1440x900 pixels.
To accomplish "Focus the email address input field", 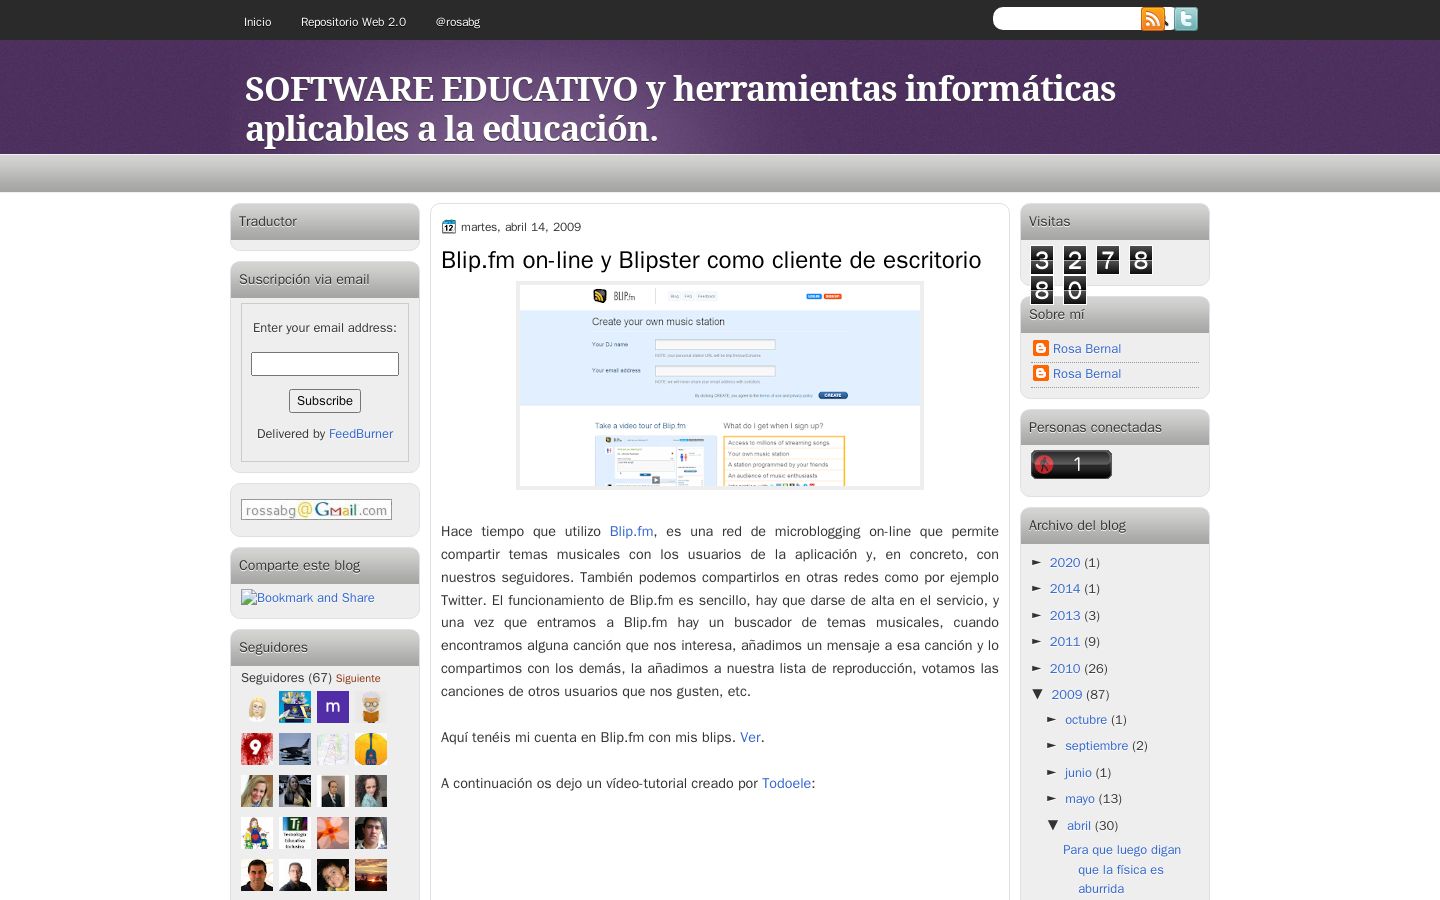I will pyautogui.click(x=325, y=364).
